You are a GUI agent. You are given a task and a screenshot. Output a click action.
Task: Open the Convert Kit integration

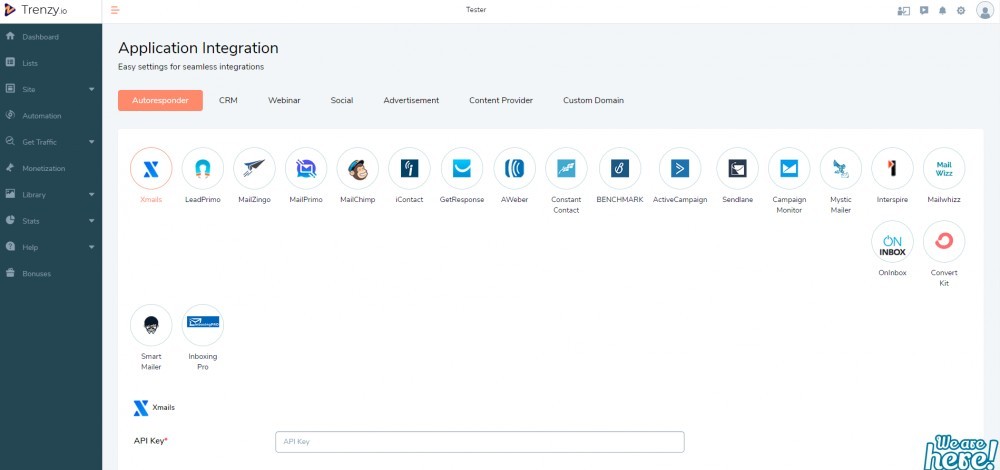click(x=944, y=242)
